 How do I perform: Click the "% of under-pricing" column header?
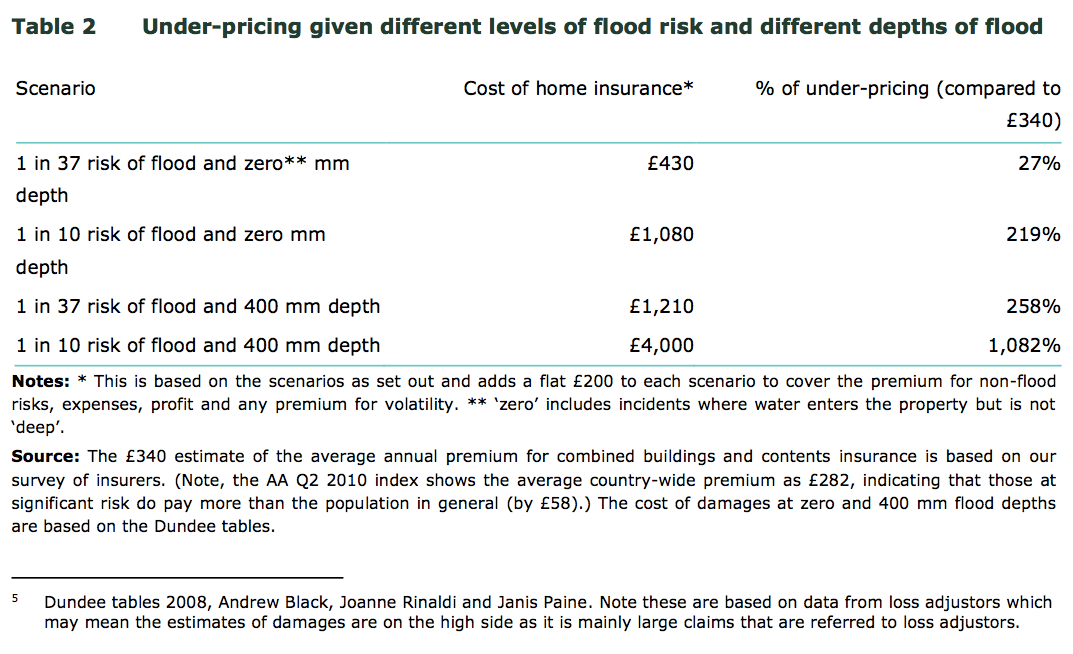[907, 88]
